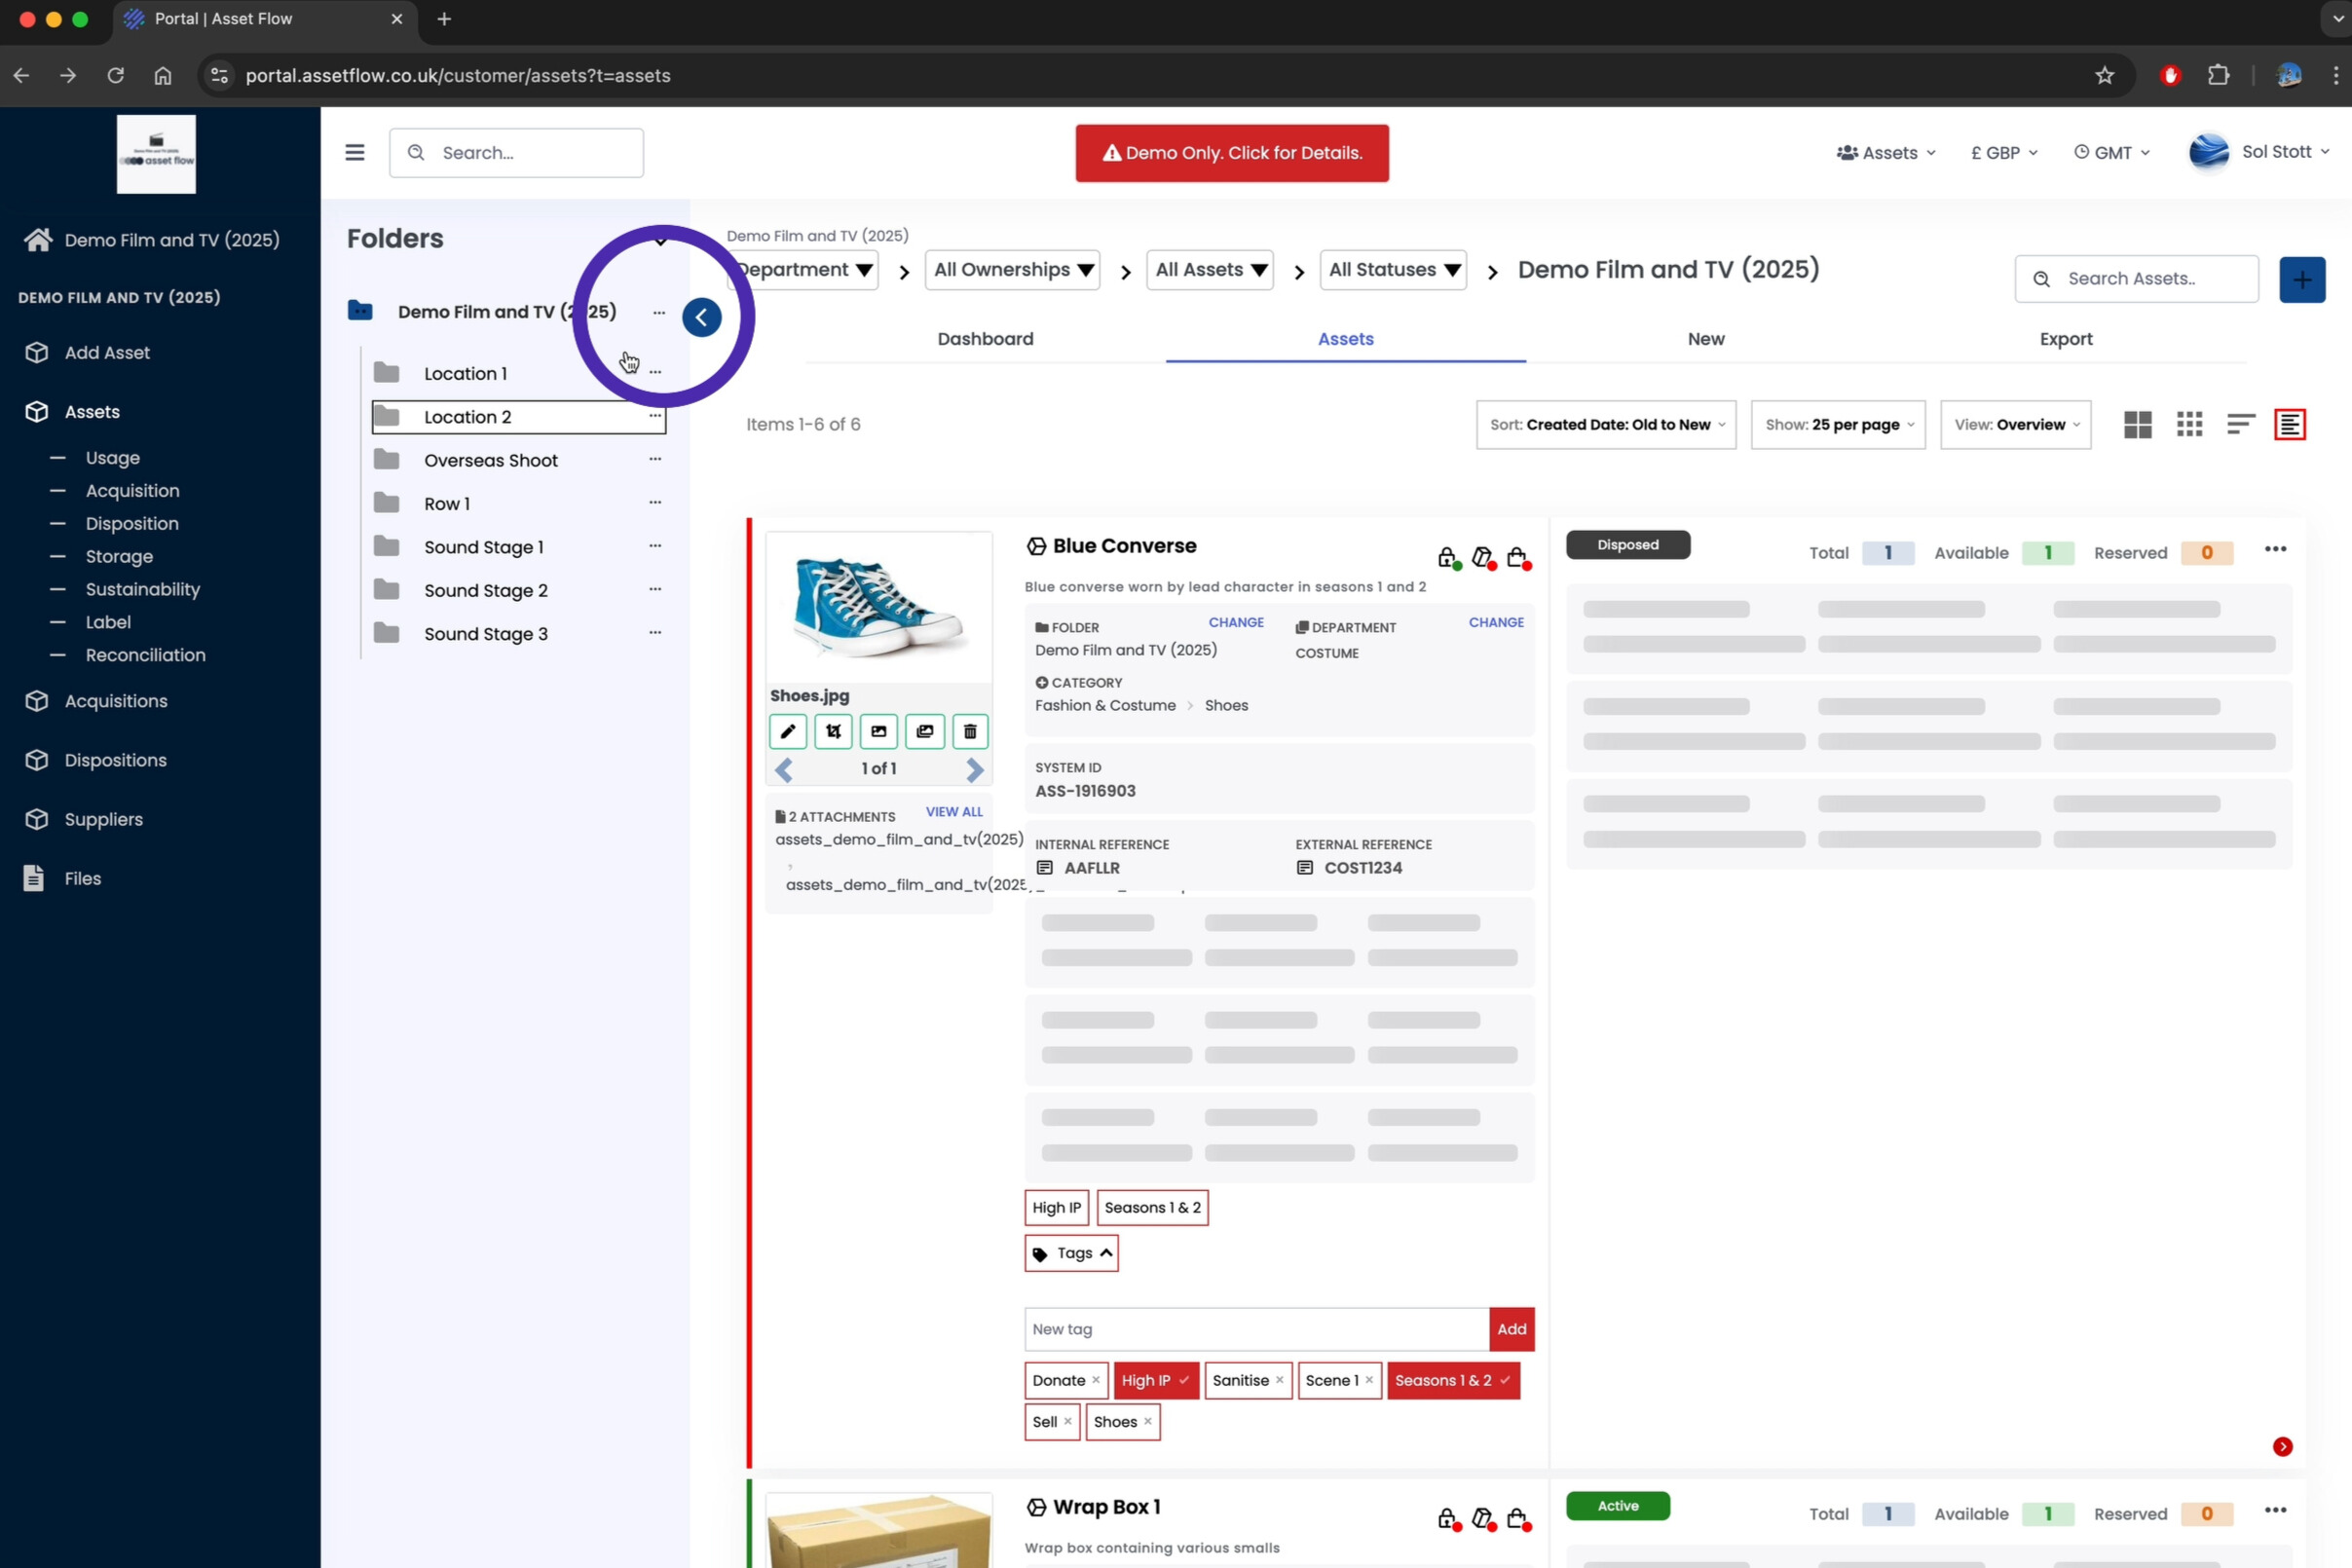Switch to the Dashboard tab
This screenshot has width=2352, height=1568.
[x=985, y=339]
